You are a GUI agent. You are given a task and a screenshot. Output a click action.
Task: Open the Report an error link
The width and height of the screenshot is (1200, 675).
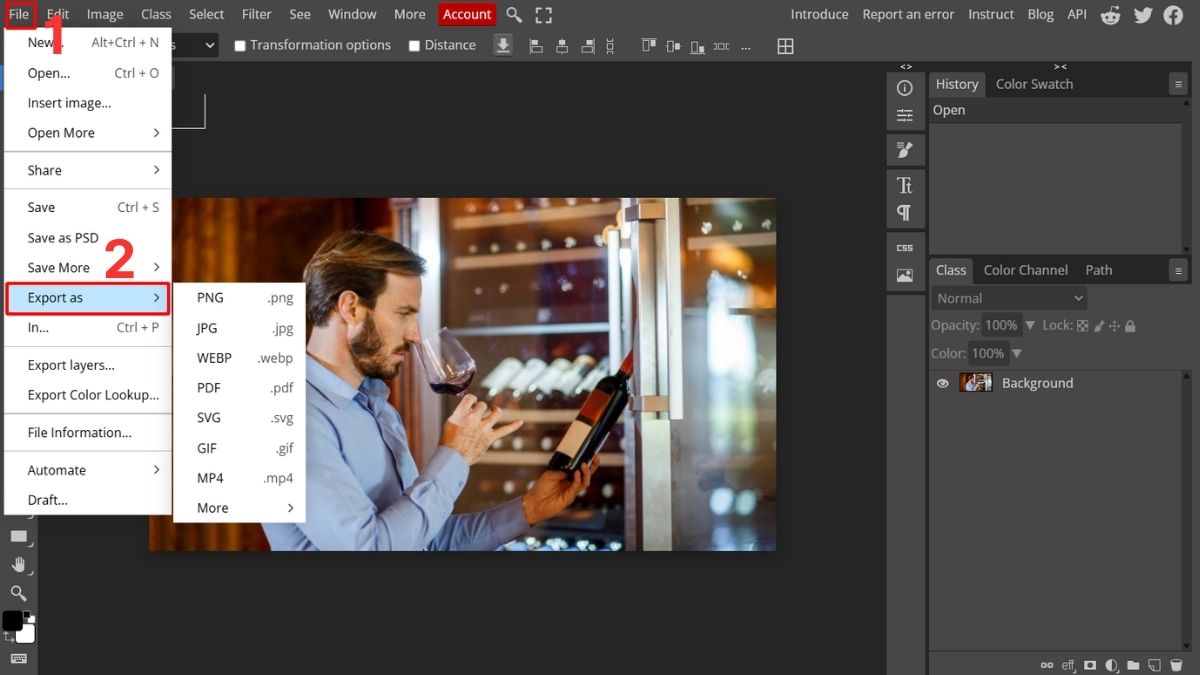point(910,14)
